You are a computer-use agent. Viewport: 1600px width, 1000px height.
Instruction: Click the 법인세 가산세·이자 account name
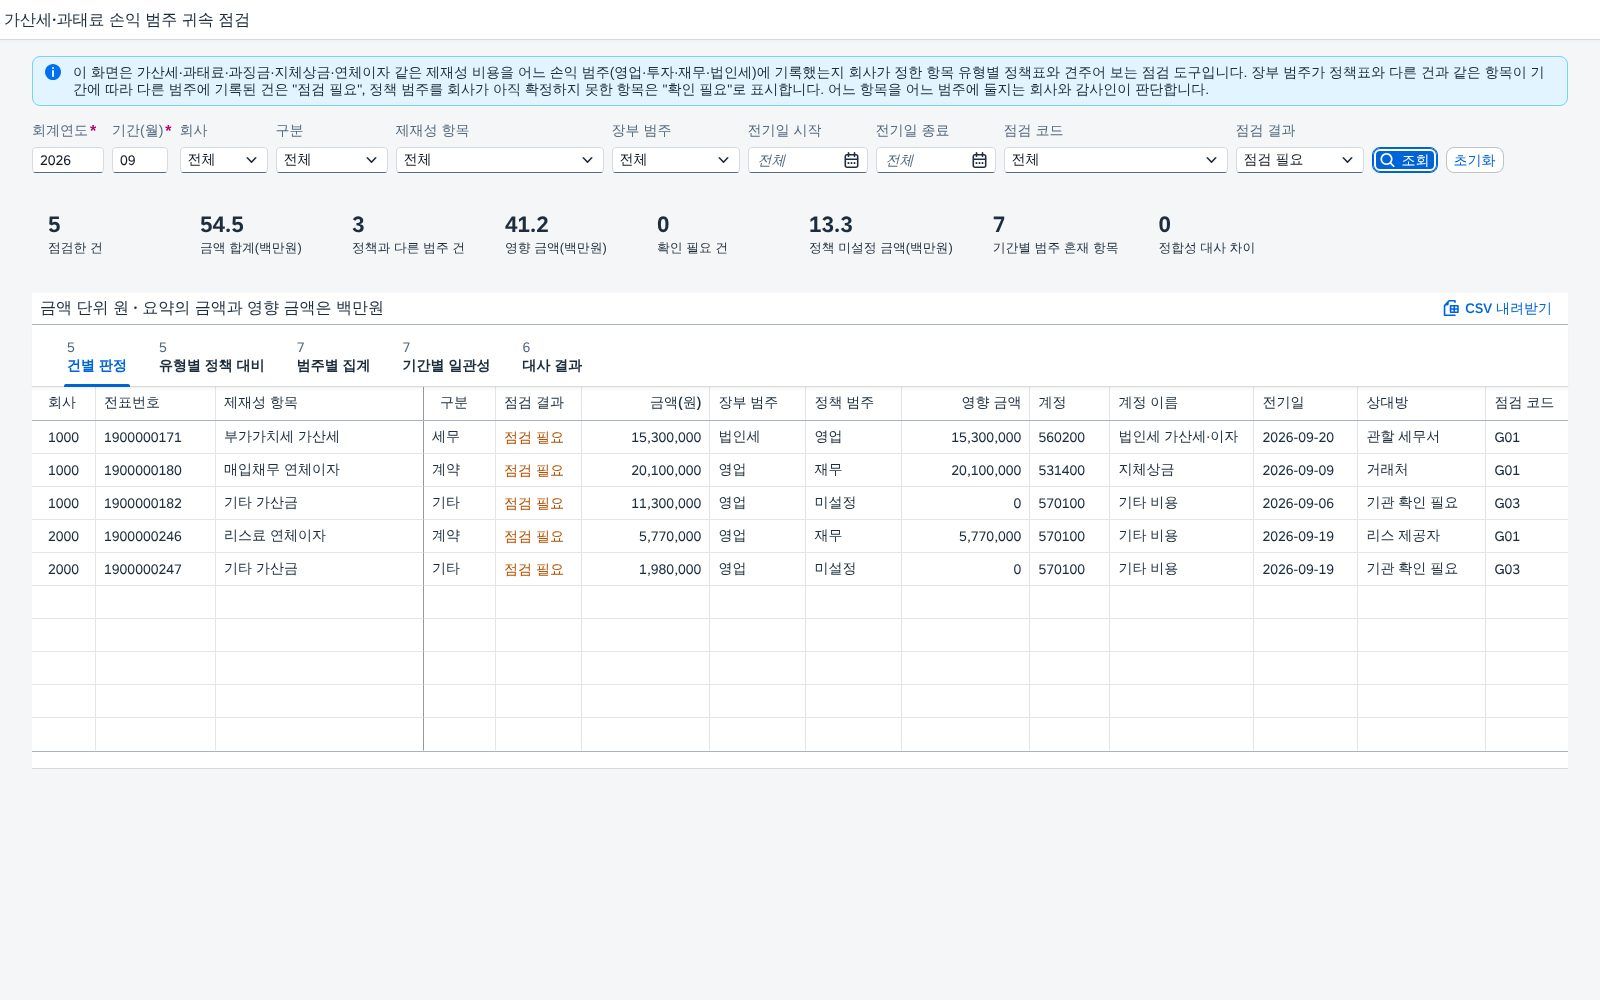tap(1178, 437)
